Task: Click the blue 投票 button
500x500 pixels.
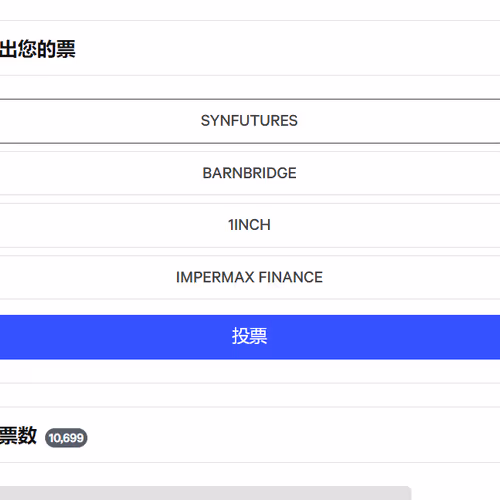Action: (x=250, y=337)
